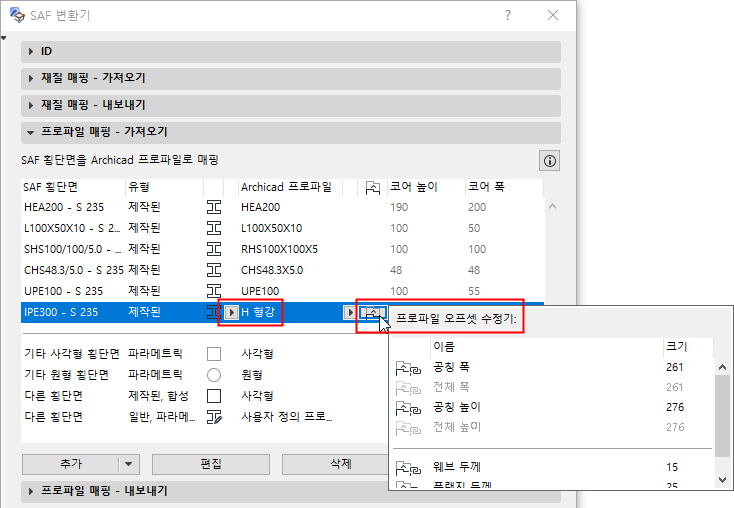Click the 261 value of 공칭 폭

coord(675,368)
